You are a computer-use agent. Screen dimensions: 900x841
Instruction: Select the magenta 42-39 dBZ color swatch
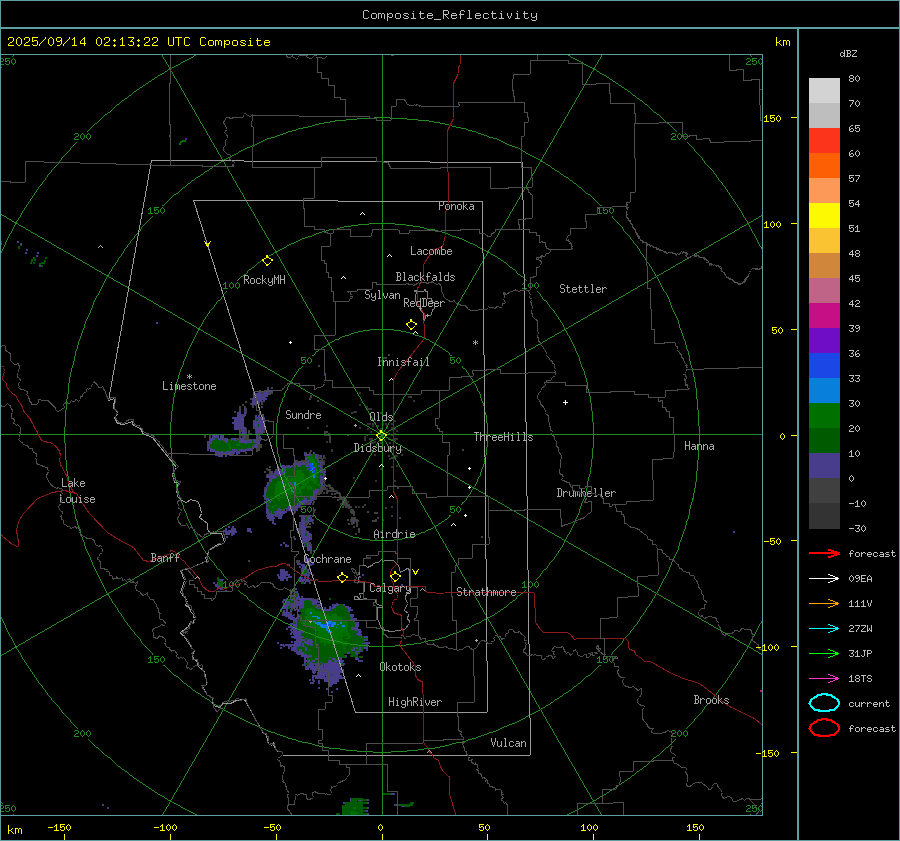point(824,316)
